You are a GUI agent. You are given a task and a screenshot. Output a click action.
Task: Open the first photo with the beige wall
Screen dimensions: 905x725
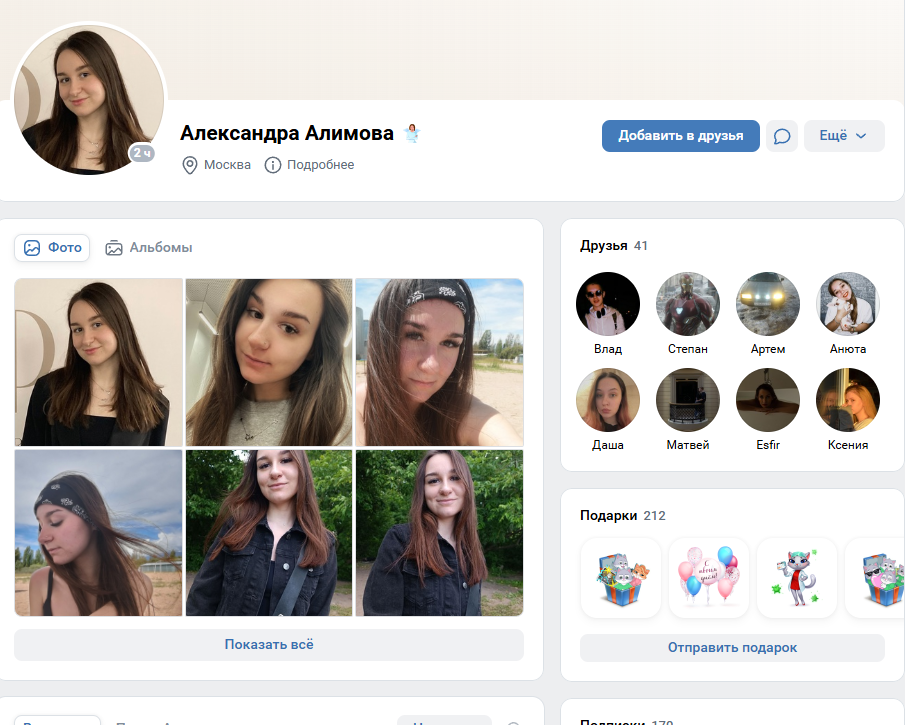(x=98, y=362)
